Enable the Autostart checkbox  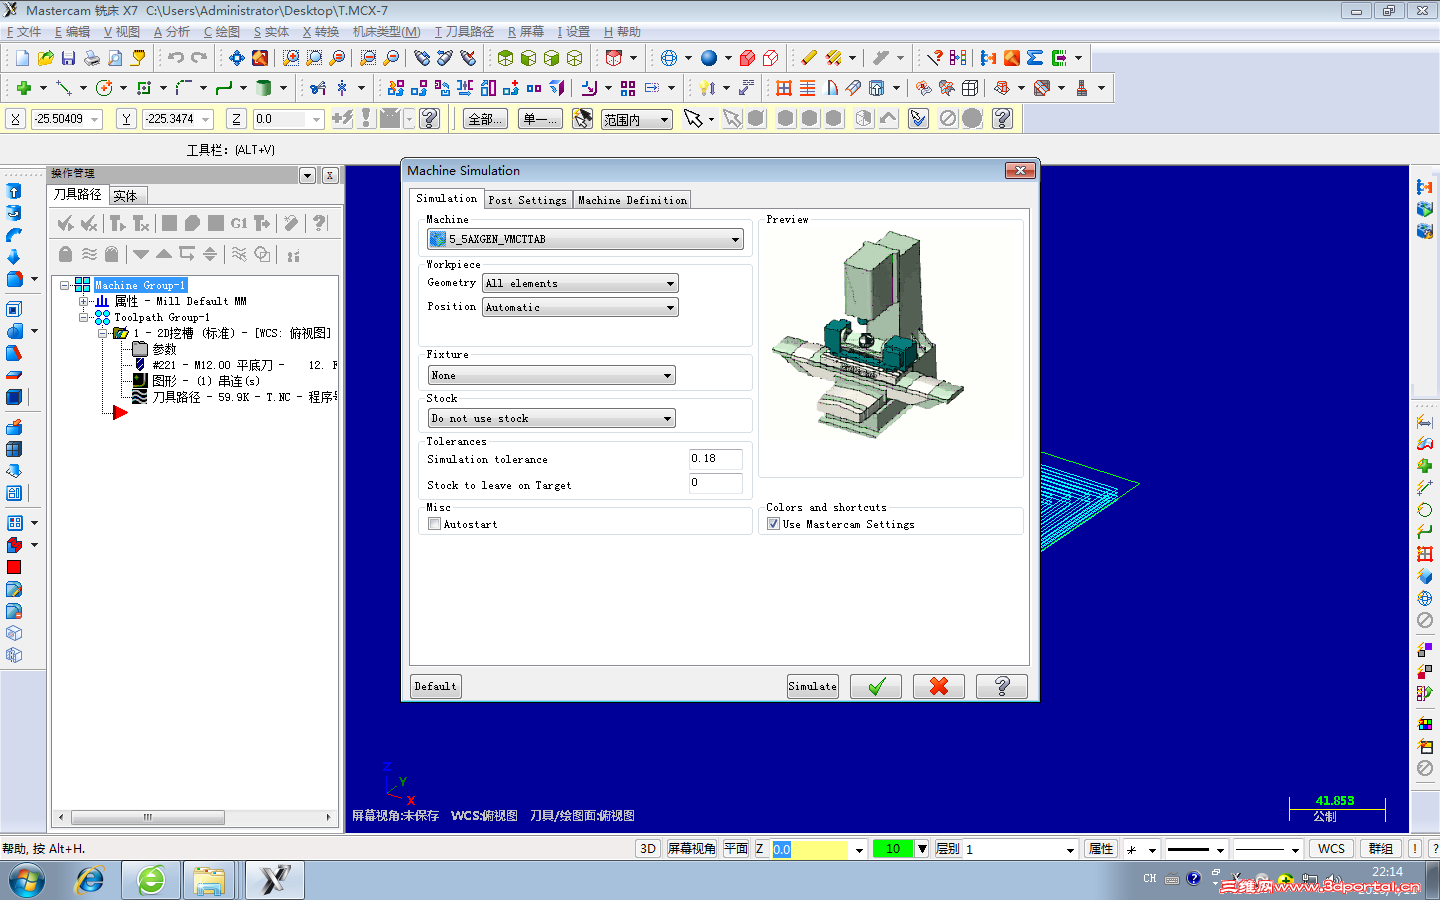[434, 524]
